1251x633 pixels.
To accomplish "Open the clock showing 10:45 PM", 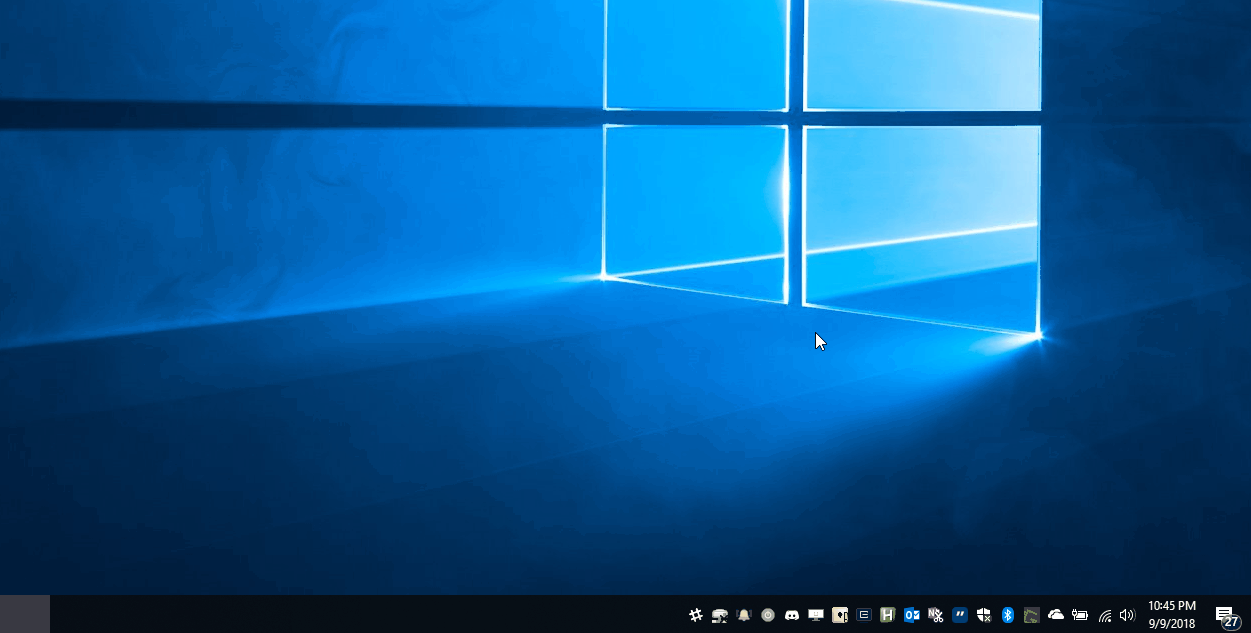I will pyautogui.click(x=1172, y=615).
